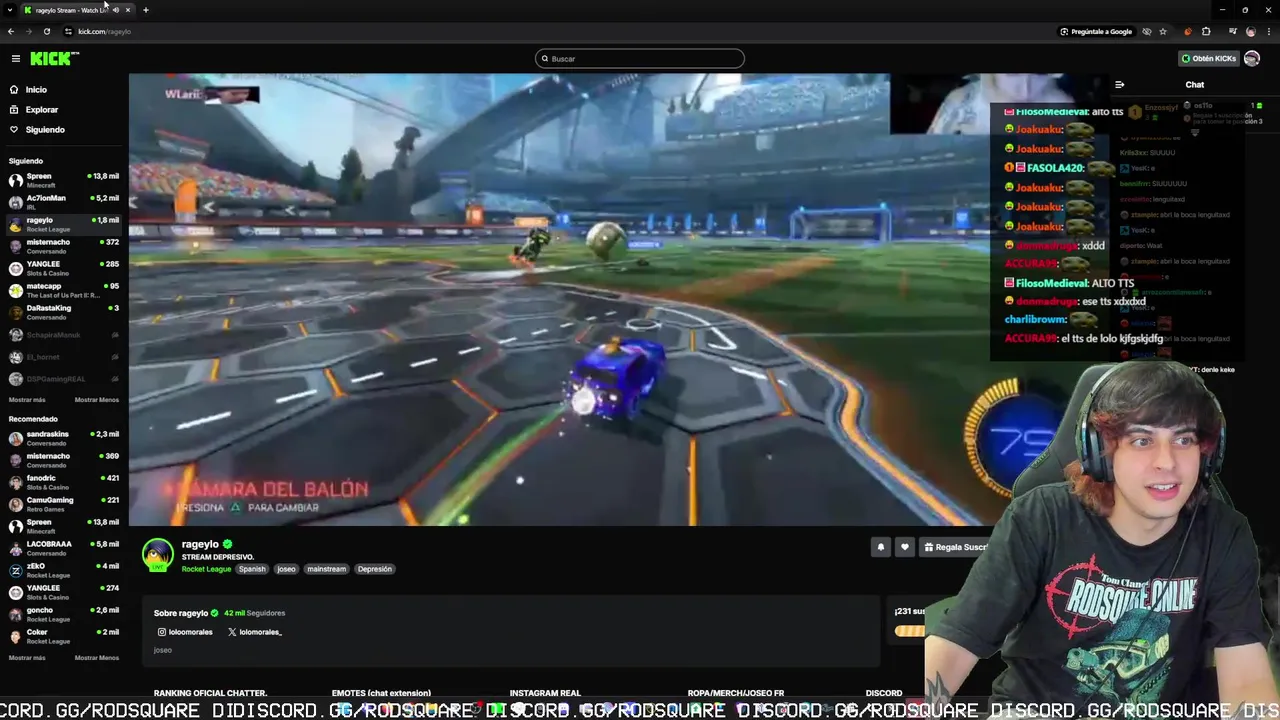Bookmark this page with star icon
This screenshot has width=1280, height=720.
point(1163,32)
